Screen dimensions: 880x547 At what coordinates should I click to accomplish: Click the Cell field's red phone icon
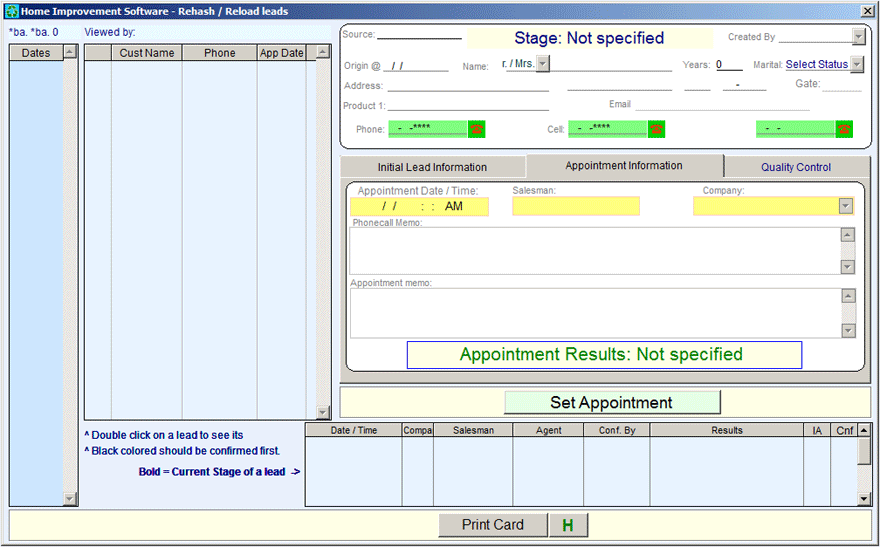tap(656, 129)
